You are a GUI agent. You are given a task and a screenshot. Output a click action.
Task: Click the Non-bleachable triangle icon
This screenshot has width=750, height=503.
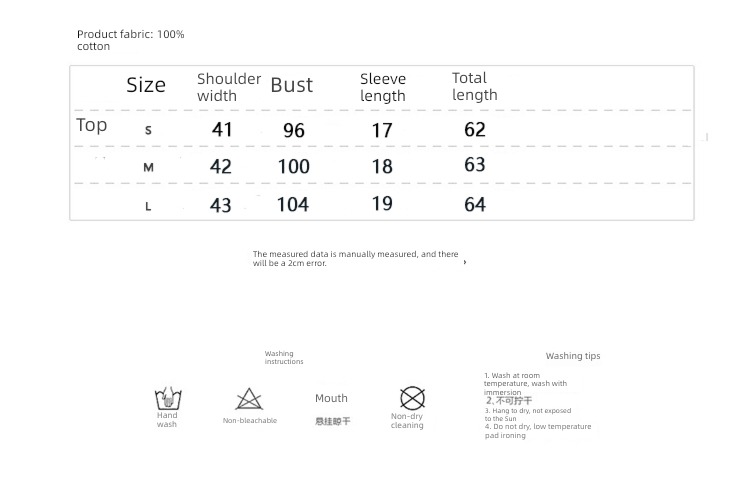click(249, 399)
